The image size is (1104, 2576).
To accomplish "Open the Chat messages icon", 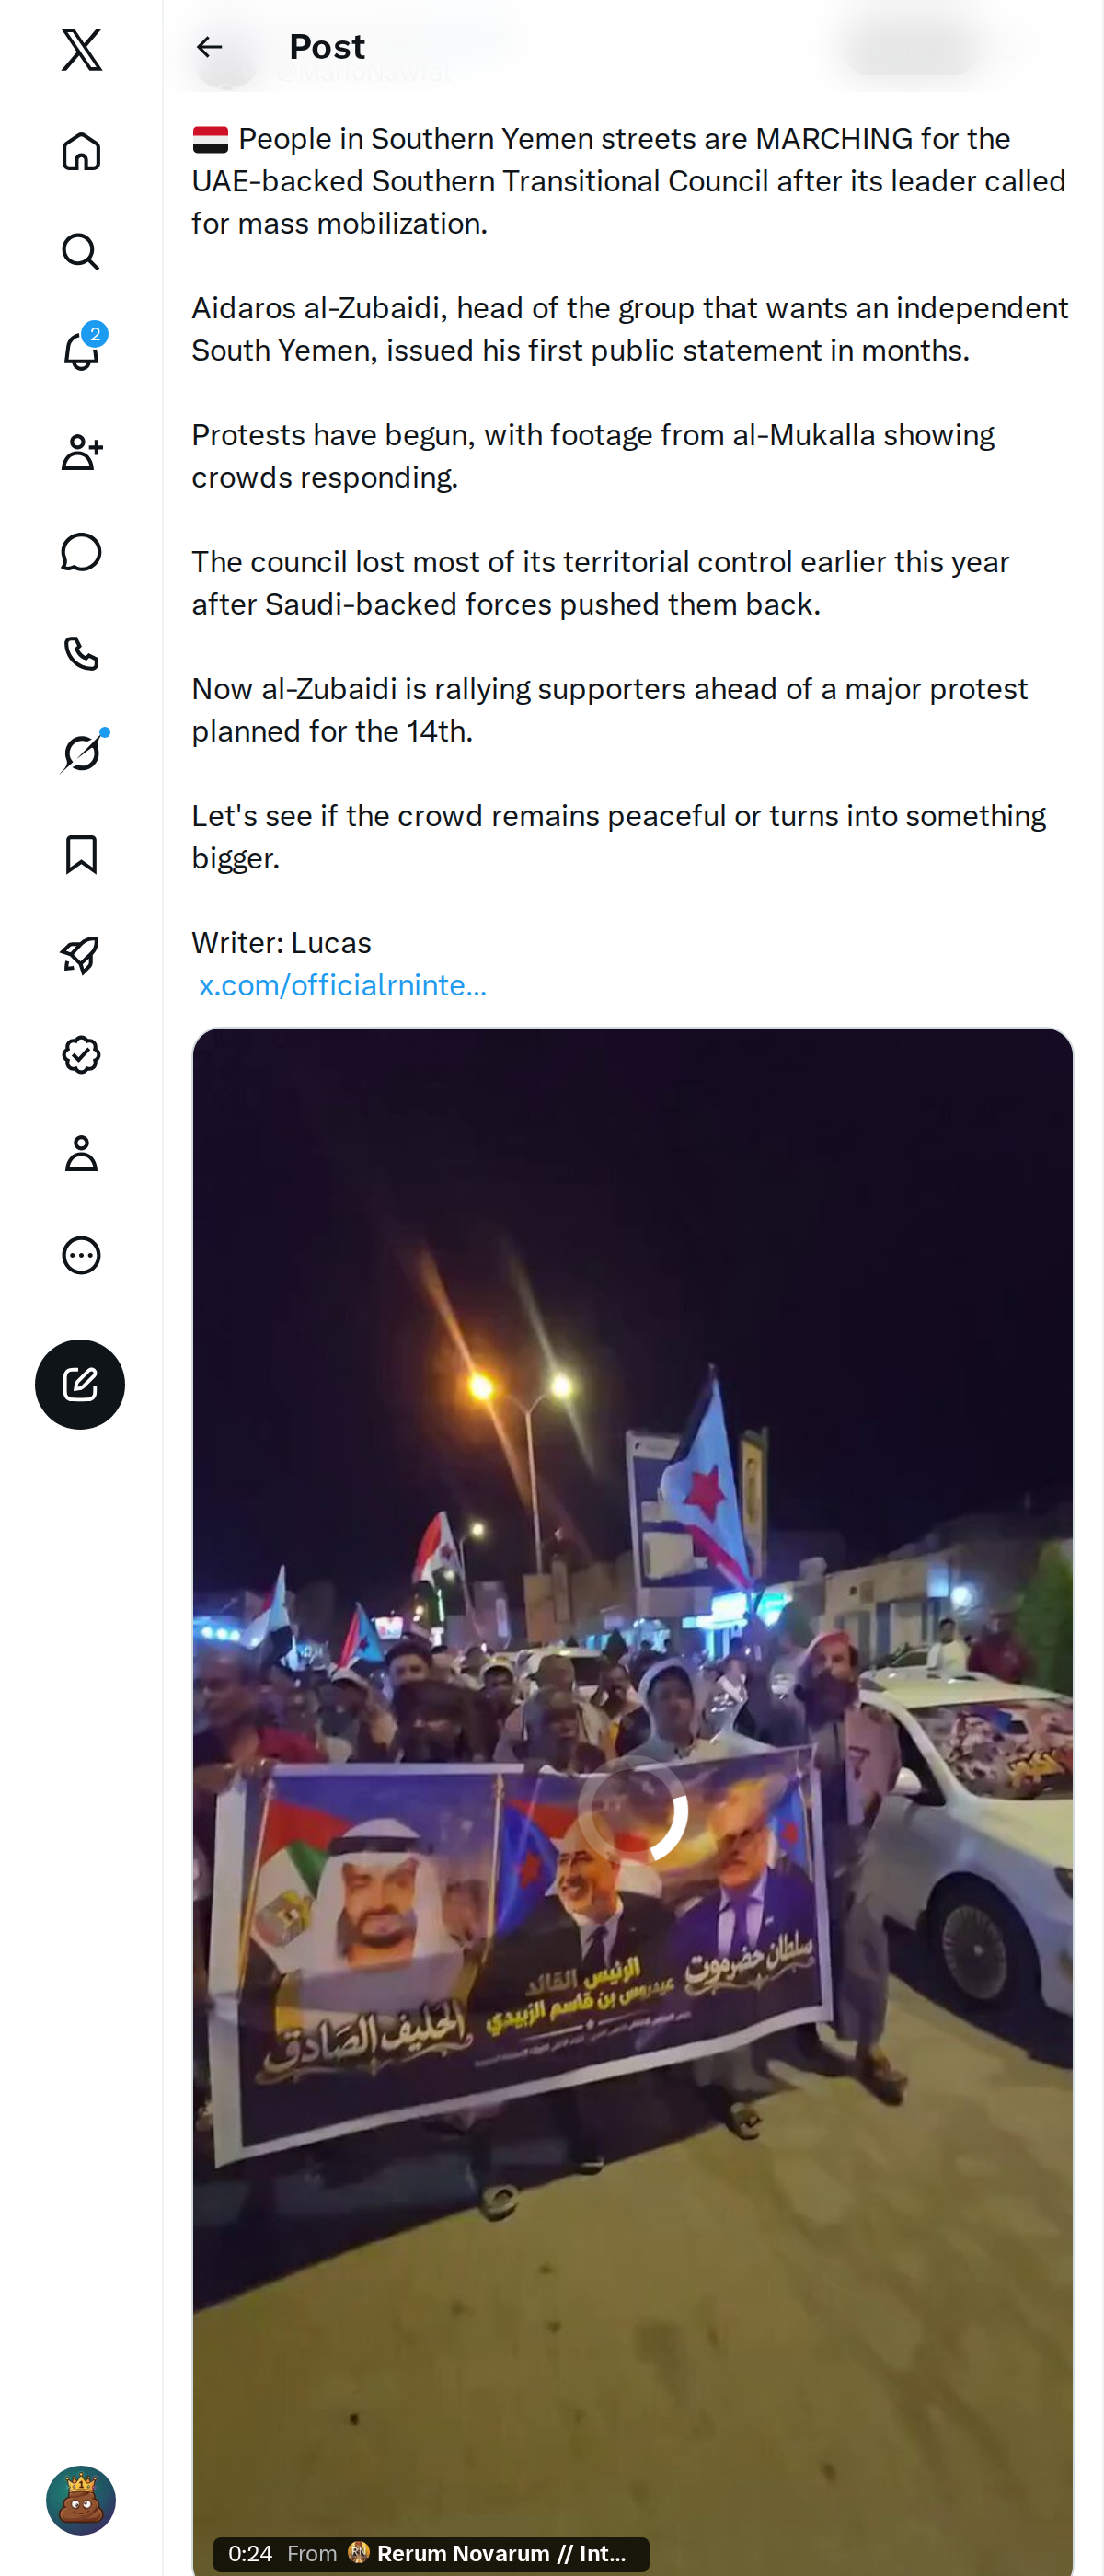I will pyautogui.click(x=81, y=552).
